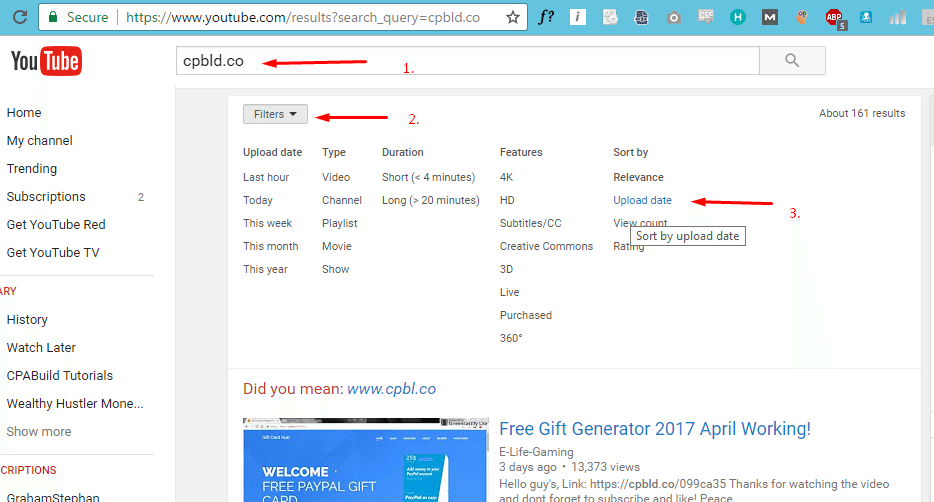
Task: Open the camera screenshot extension
Action: (x=674, y=18)
